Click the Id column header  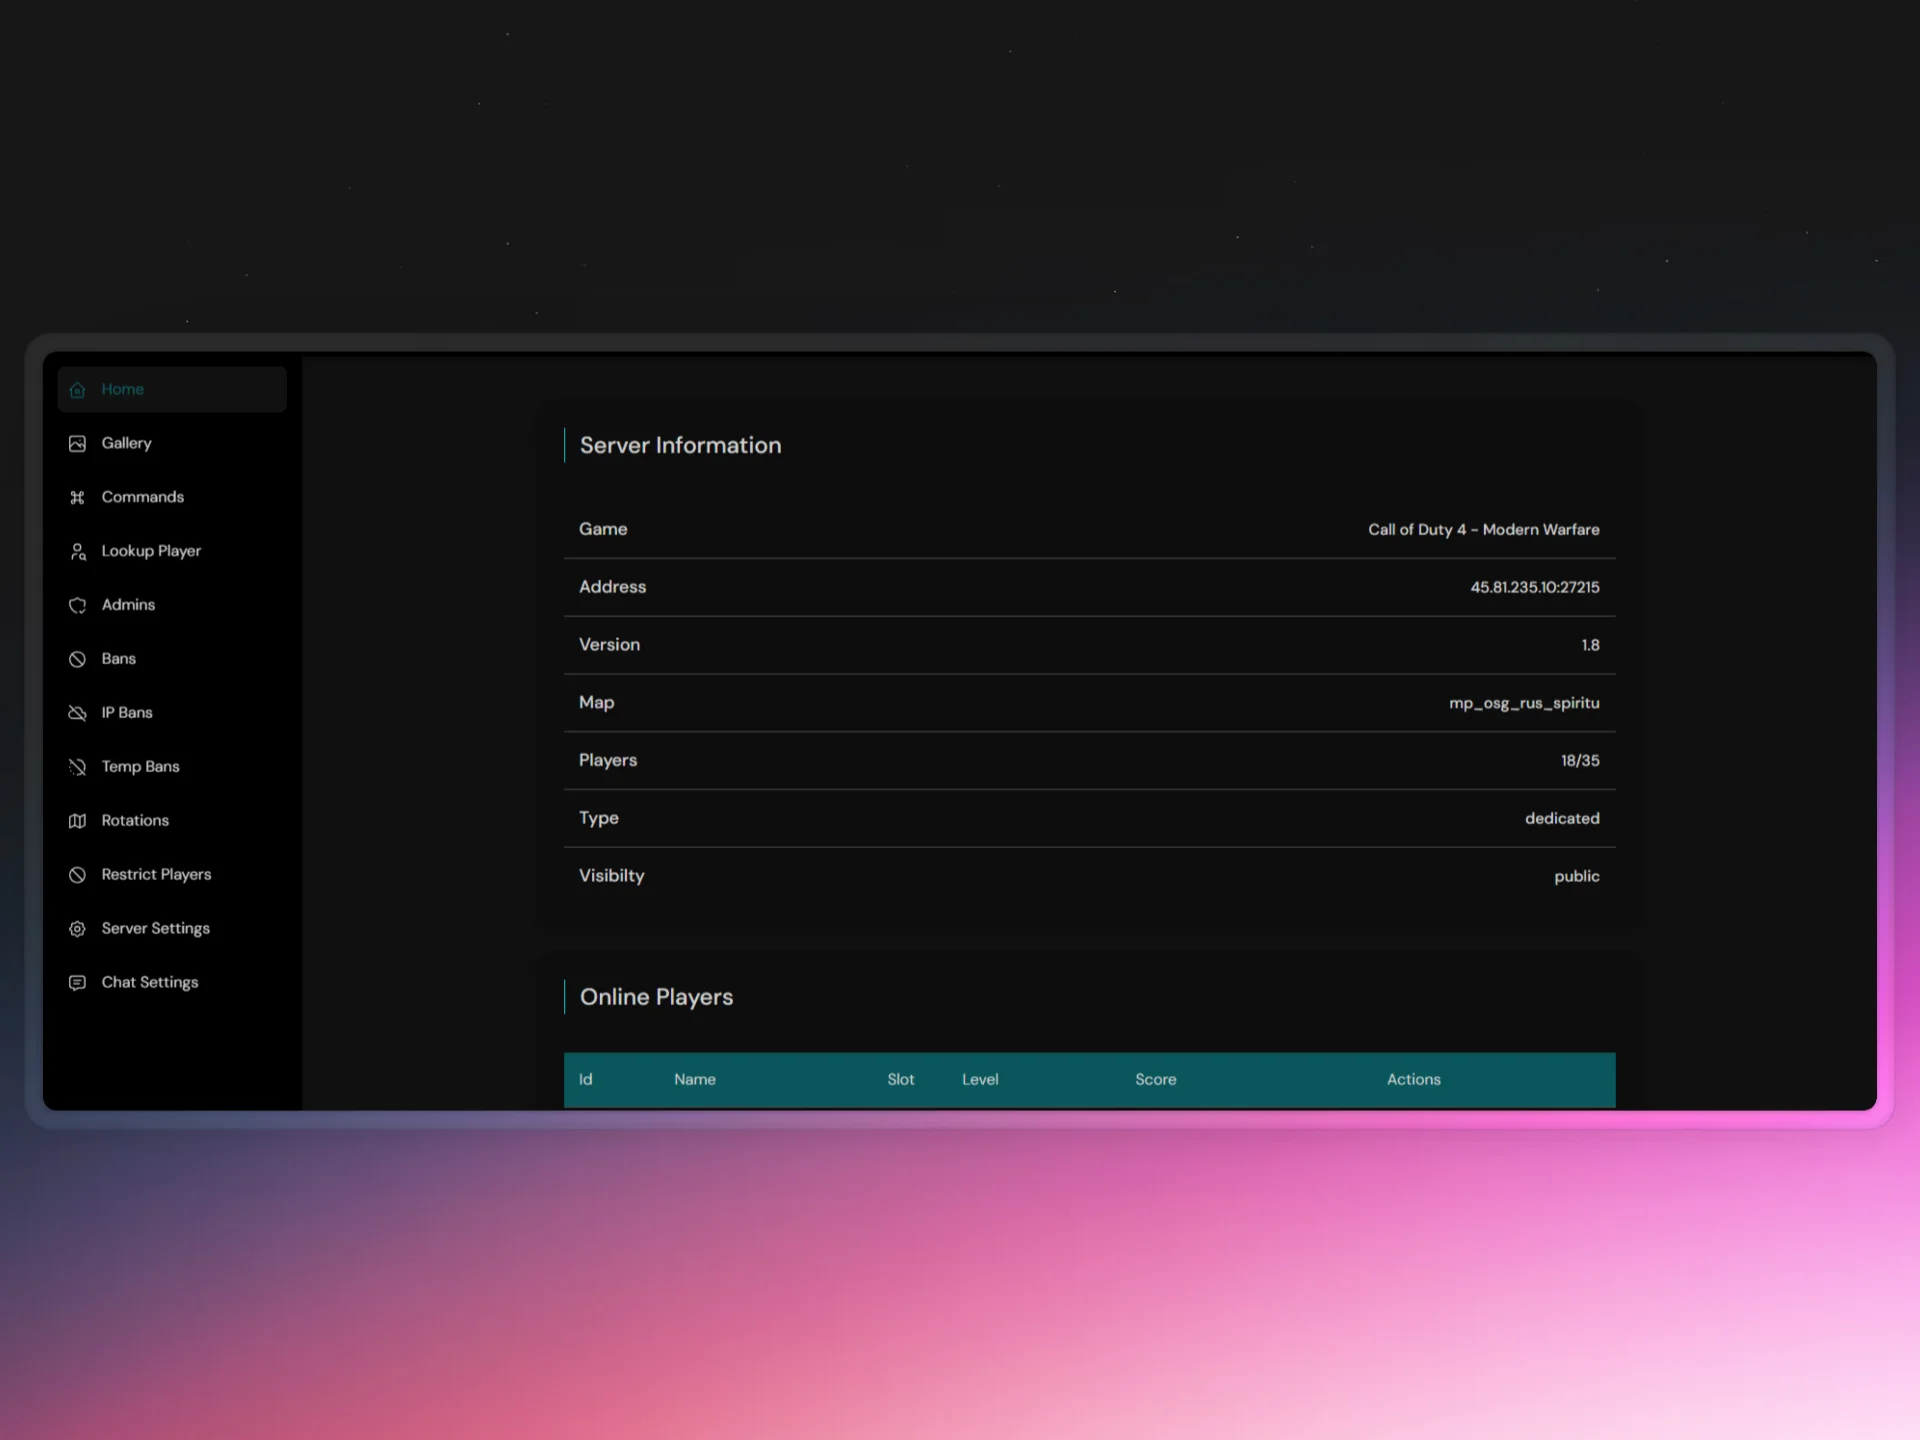point(586,1080)
